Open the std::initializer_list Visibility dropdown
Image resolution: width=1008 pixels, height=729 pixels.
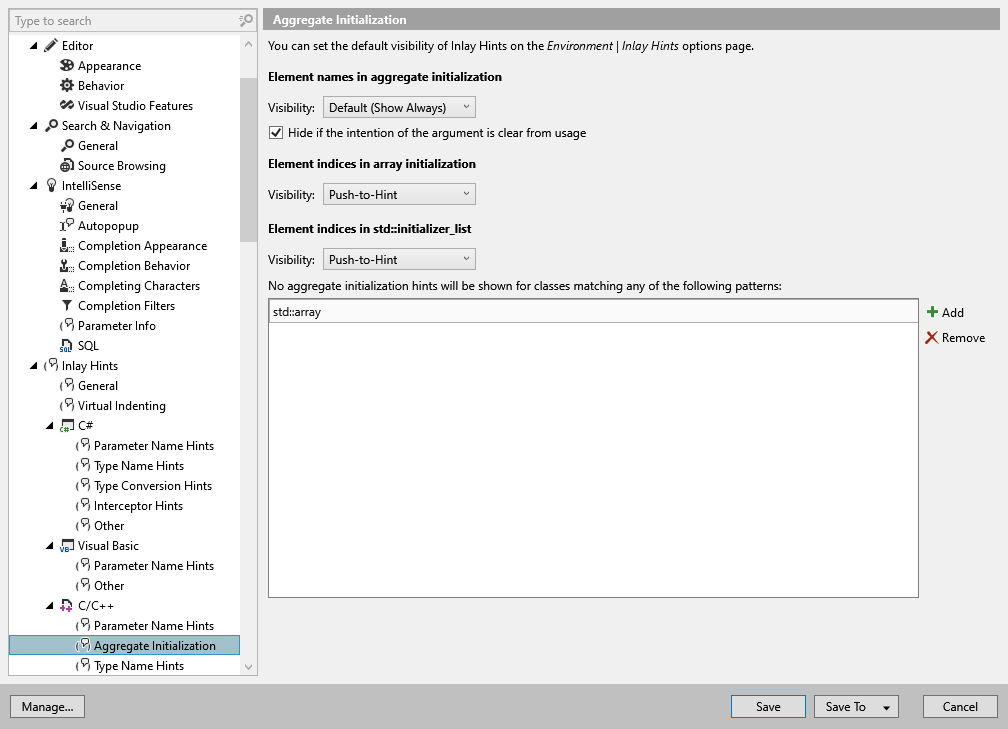(399, 259)
